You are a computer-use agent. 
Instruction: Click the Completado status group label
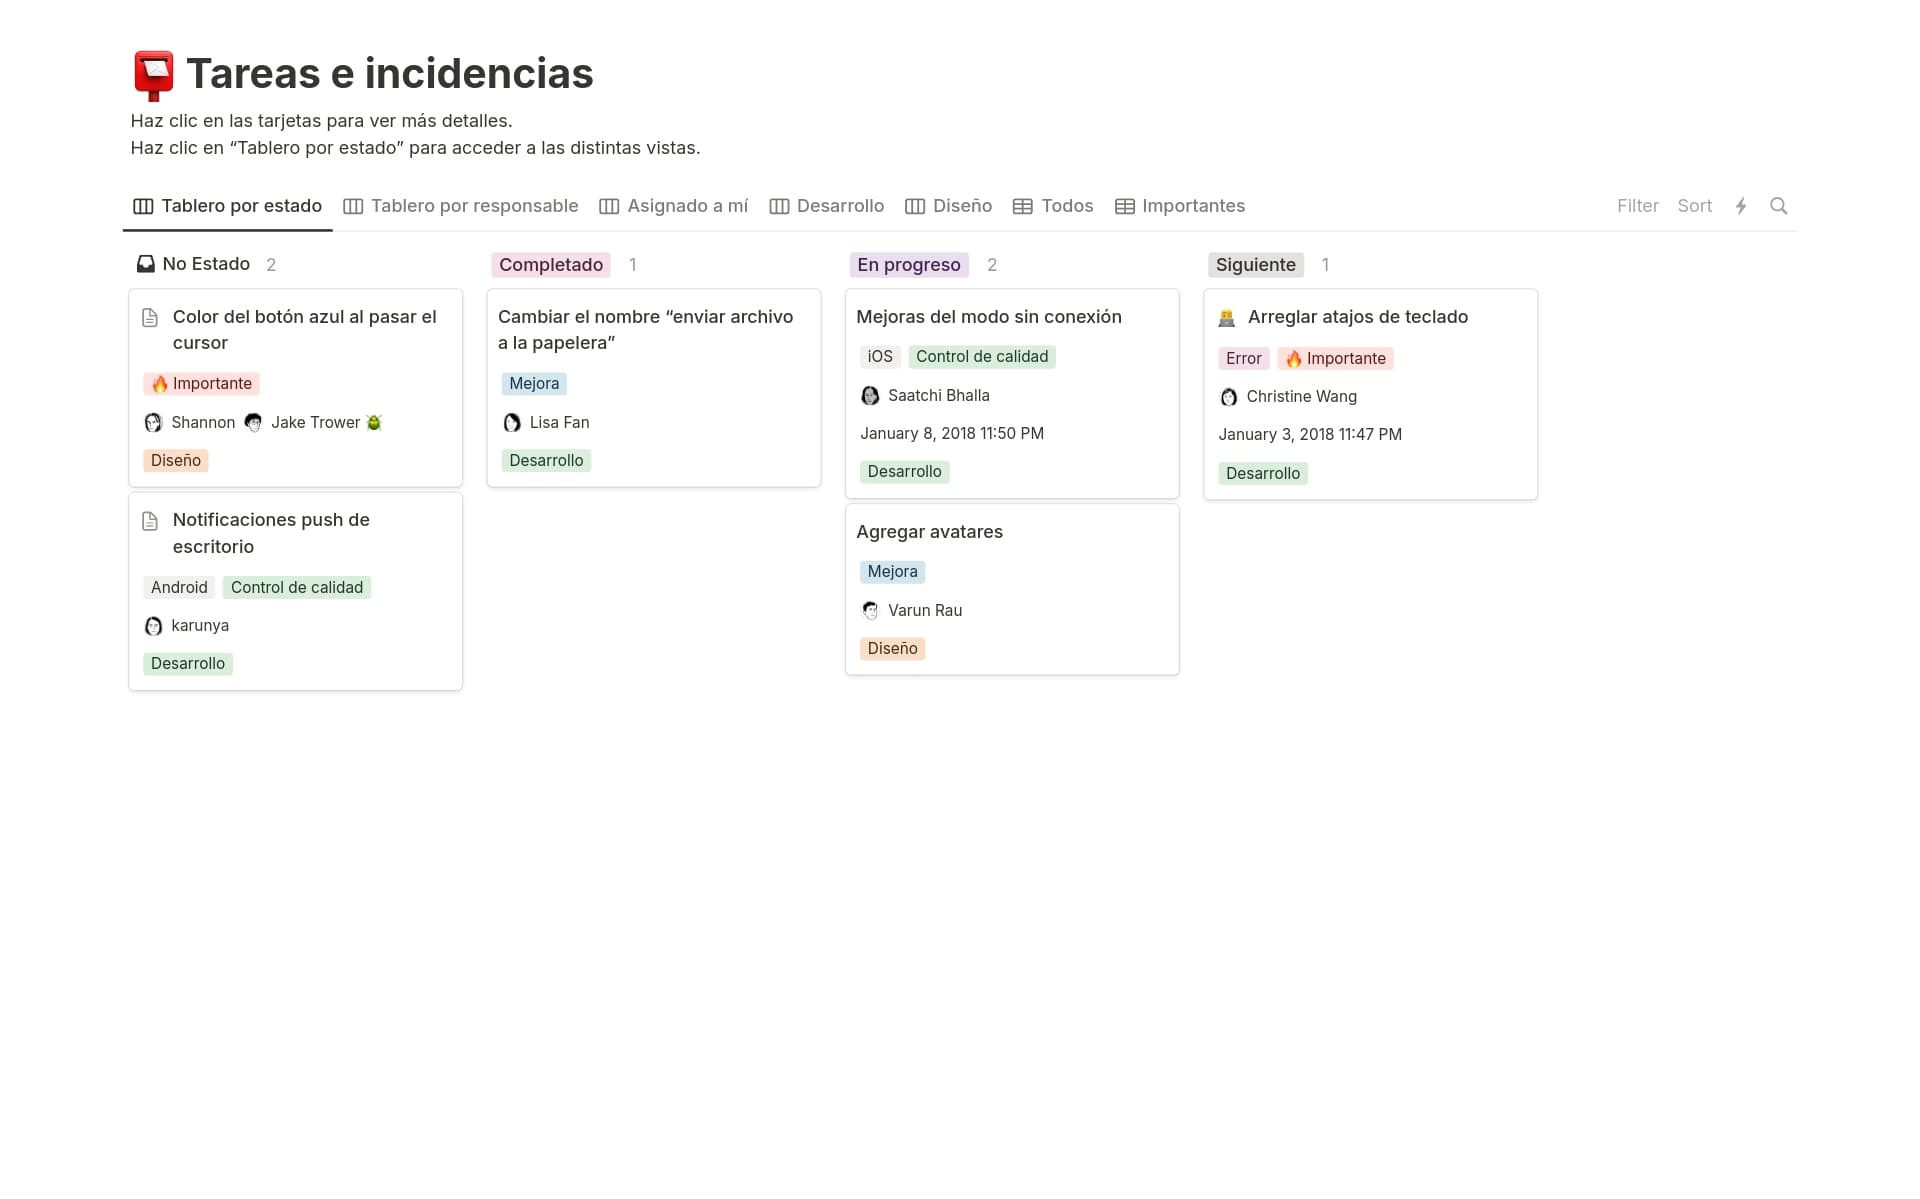[551, 265]
